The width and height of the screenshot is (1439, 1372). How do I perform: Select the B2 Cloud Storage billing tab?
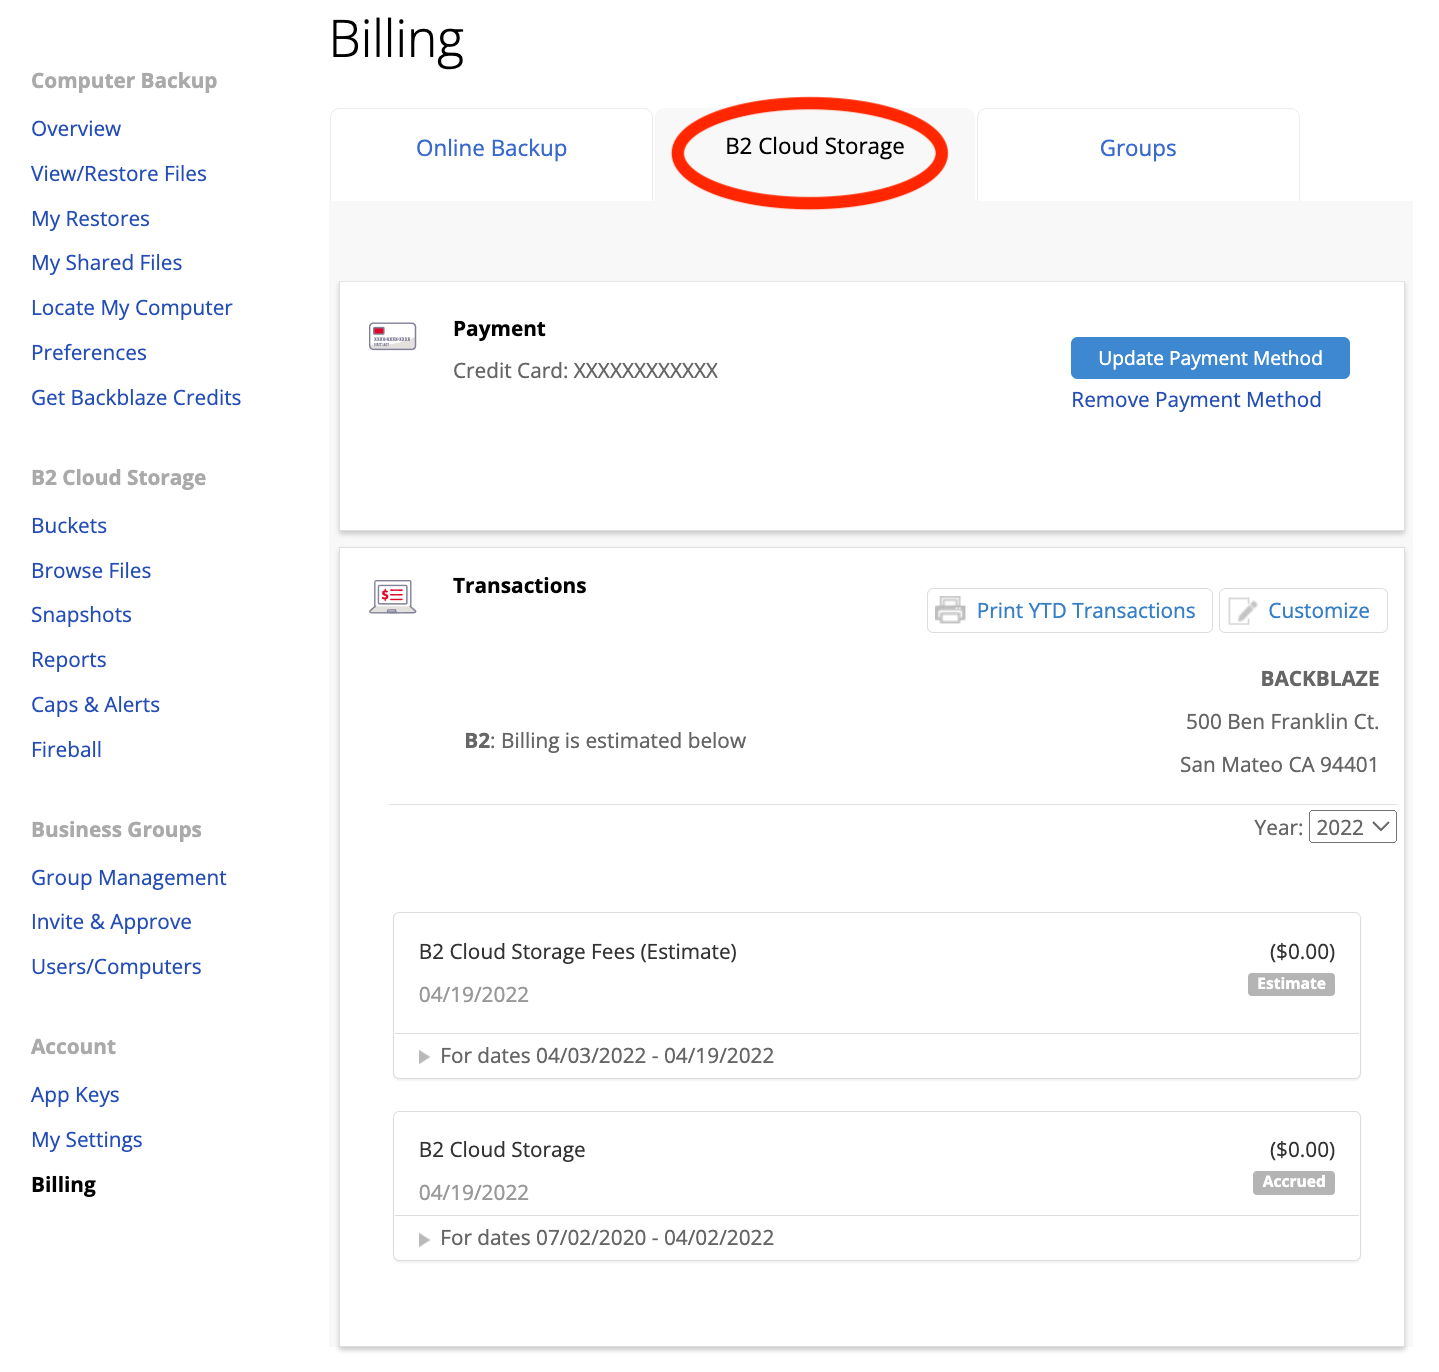click(814, 147)
